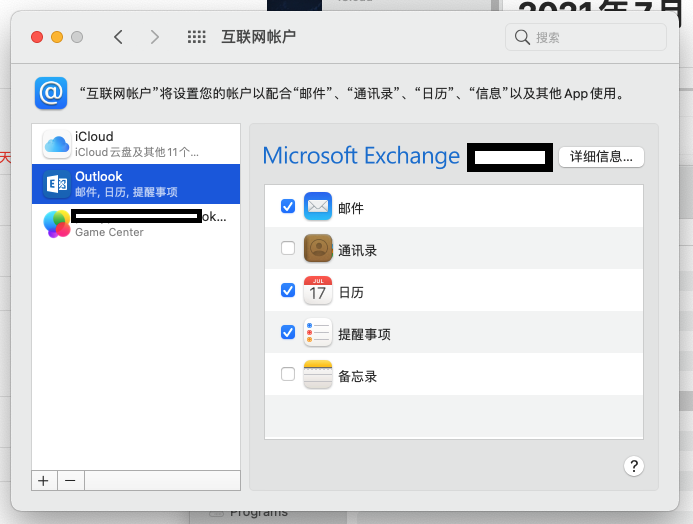The height and width of the screenshot is (524, 693).
Task: Click the 互联网帐户 window title
Action: pyautogui.click(x=259, y=37)
